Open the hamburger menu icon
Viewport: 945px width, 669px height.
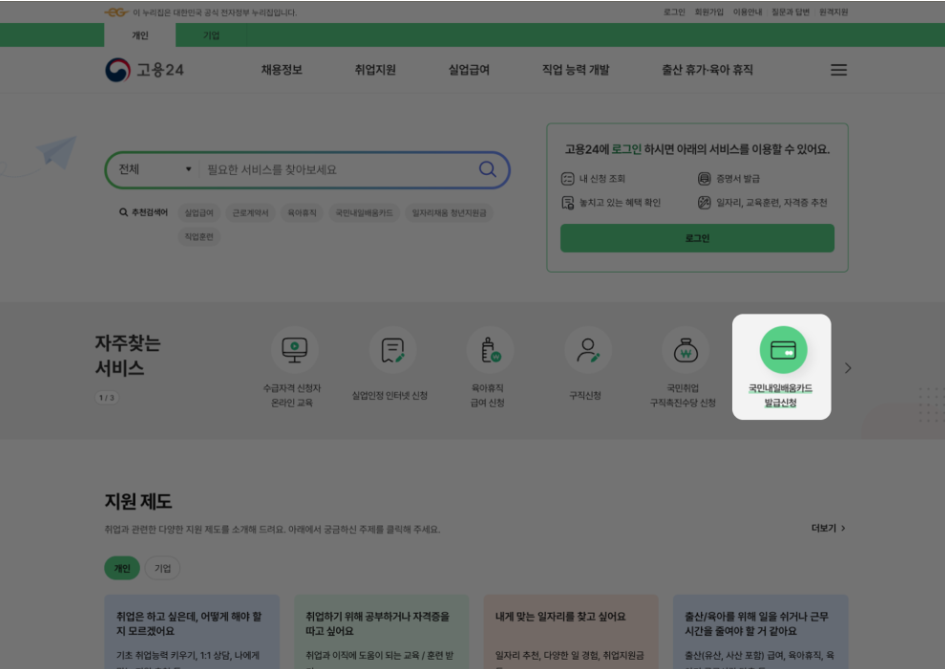coord(838,70)
